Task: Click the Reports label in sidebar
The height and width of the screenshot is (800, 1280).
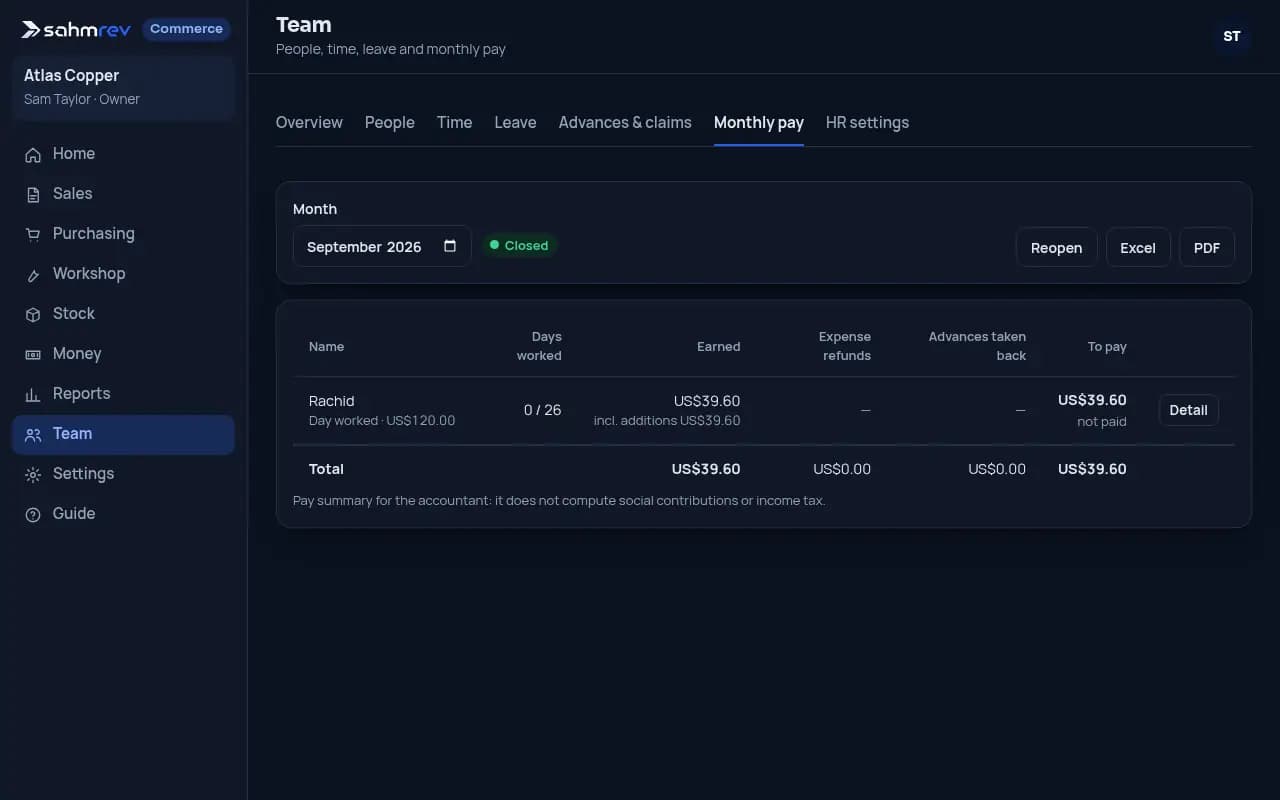Action: (x=82, y=394)
